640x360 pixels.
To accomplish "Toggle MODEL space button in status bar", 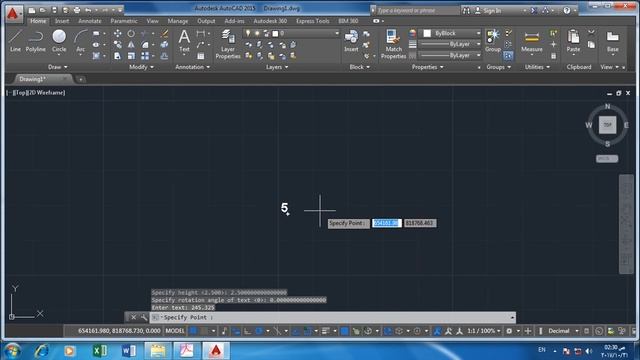I will click(175, 331).
